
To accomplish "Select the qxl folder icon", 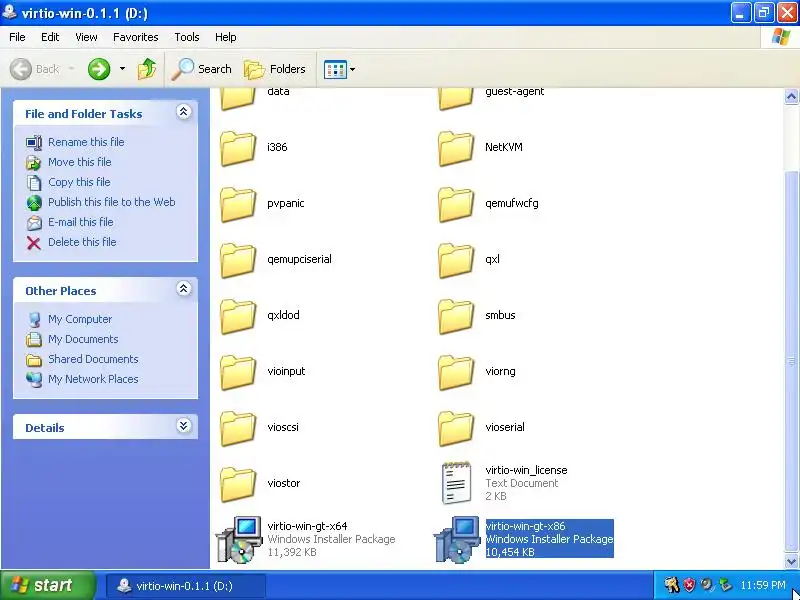I will [x=456, y=260].
